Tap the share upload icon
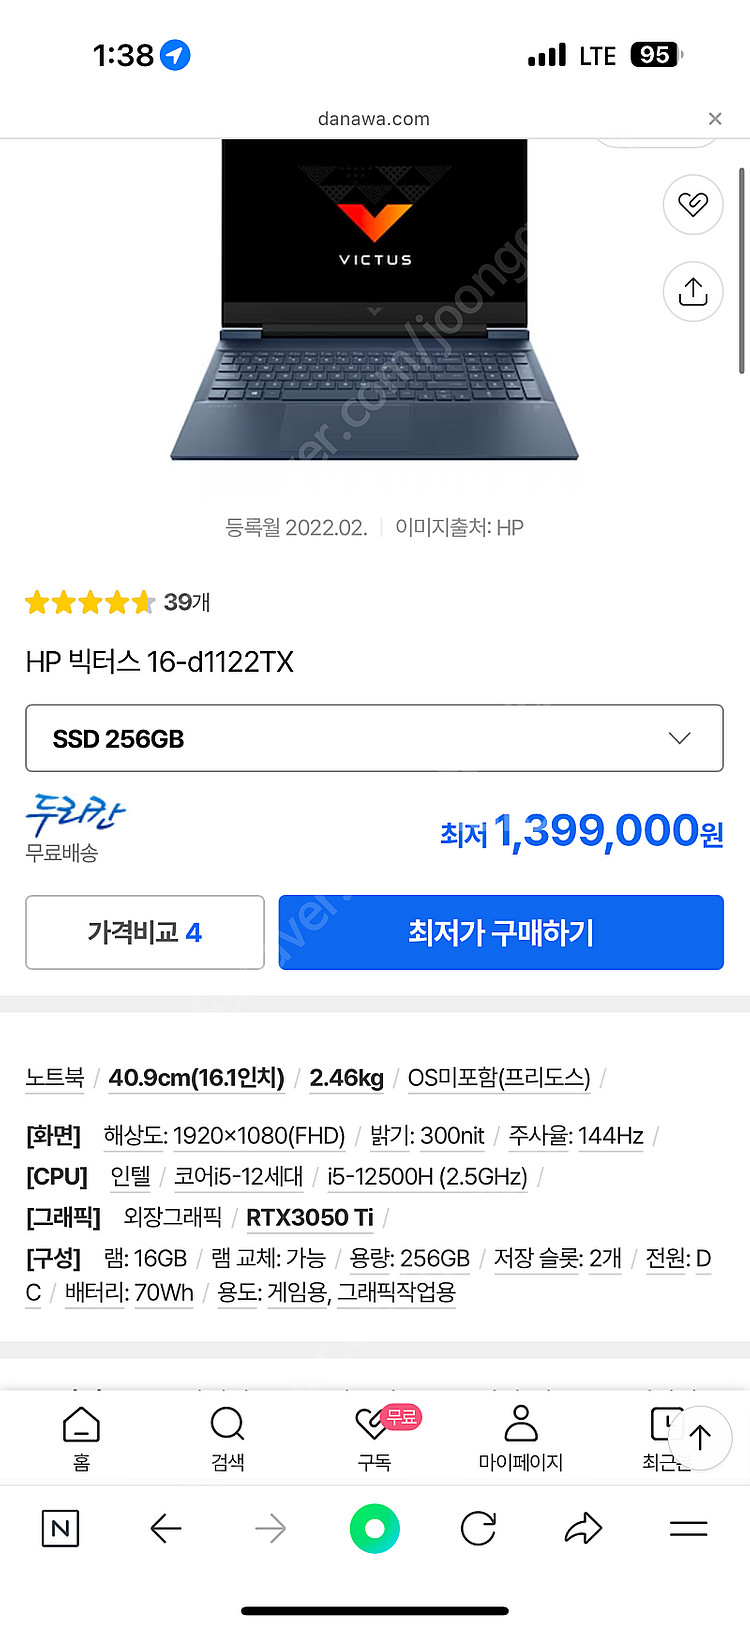This screenshot has width=750, height=1629. [x=692, y=291]
